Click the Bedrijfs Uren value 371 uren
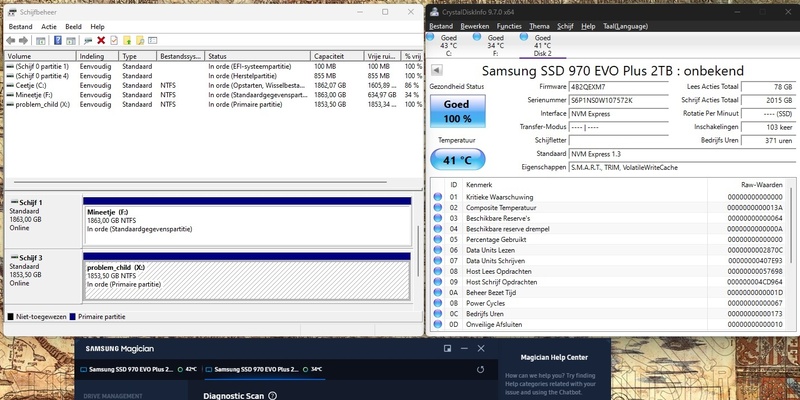The width and height of the screenshot is (800, 400). coord(768,140)
